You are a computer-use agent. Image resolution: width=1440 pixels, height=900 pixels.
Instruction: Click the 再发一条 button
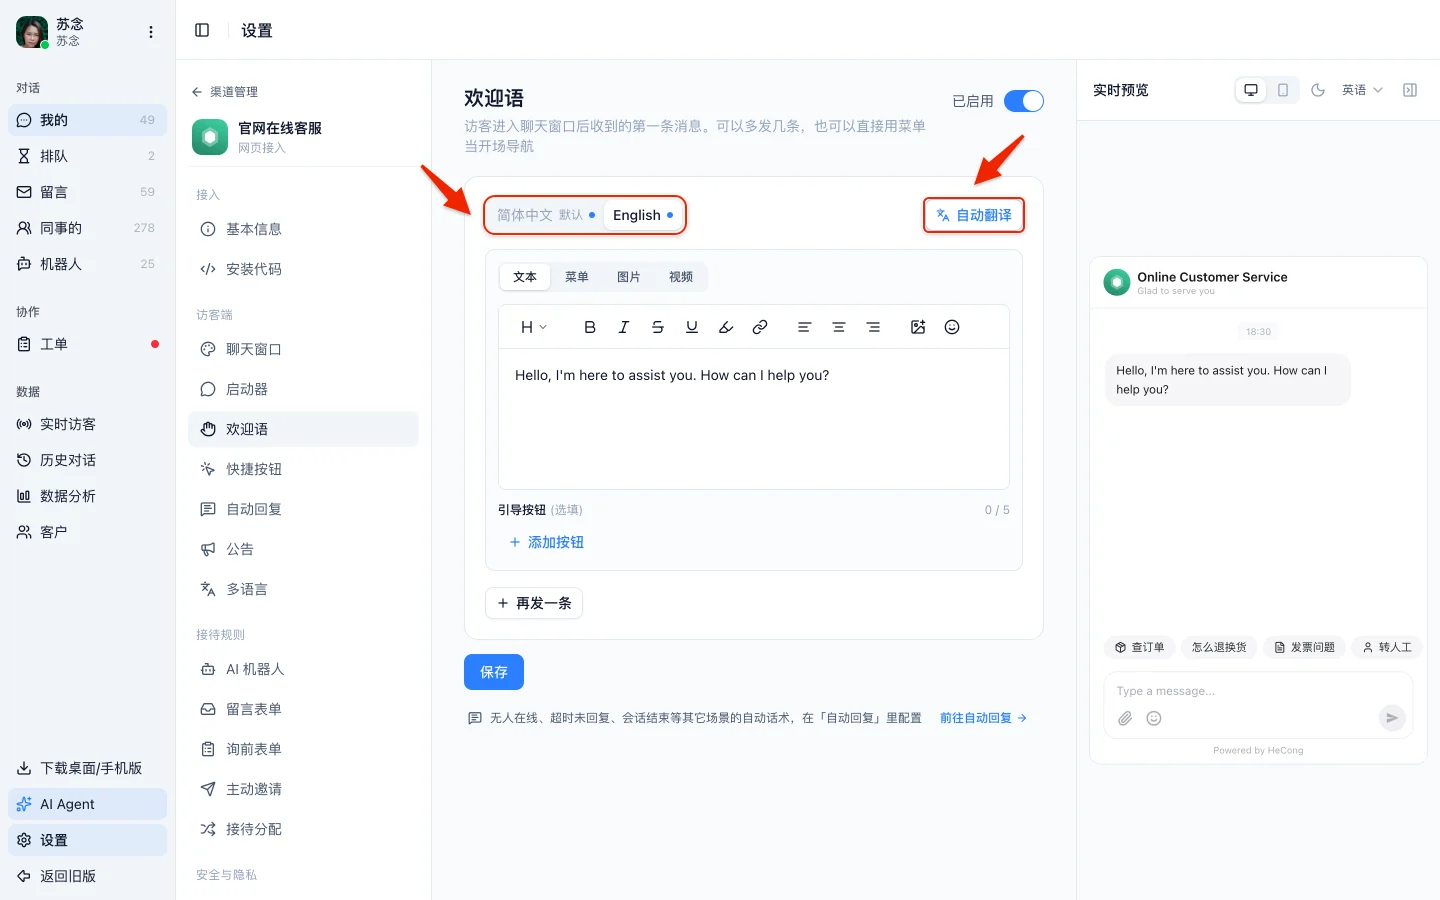click(x=534, y=603)
